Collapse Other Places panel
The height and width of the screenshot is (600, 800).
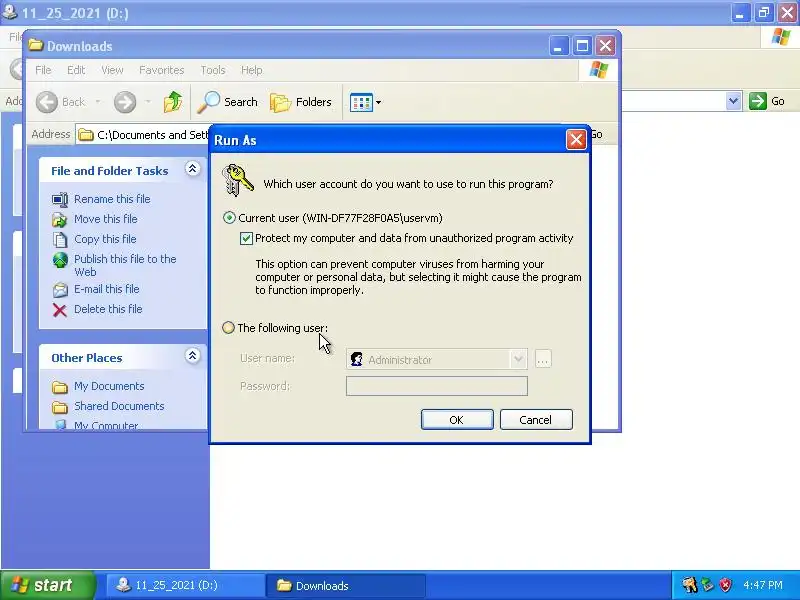tap(192, 356)
